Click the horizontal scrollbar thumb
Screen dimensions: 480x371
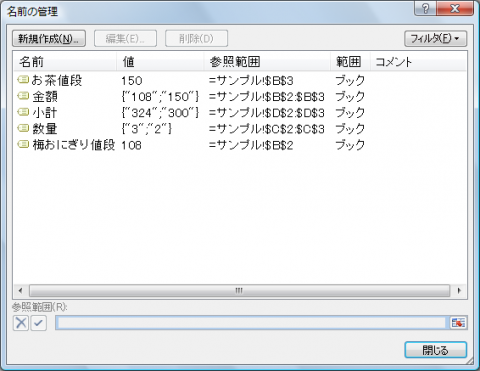click(239, 291)
